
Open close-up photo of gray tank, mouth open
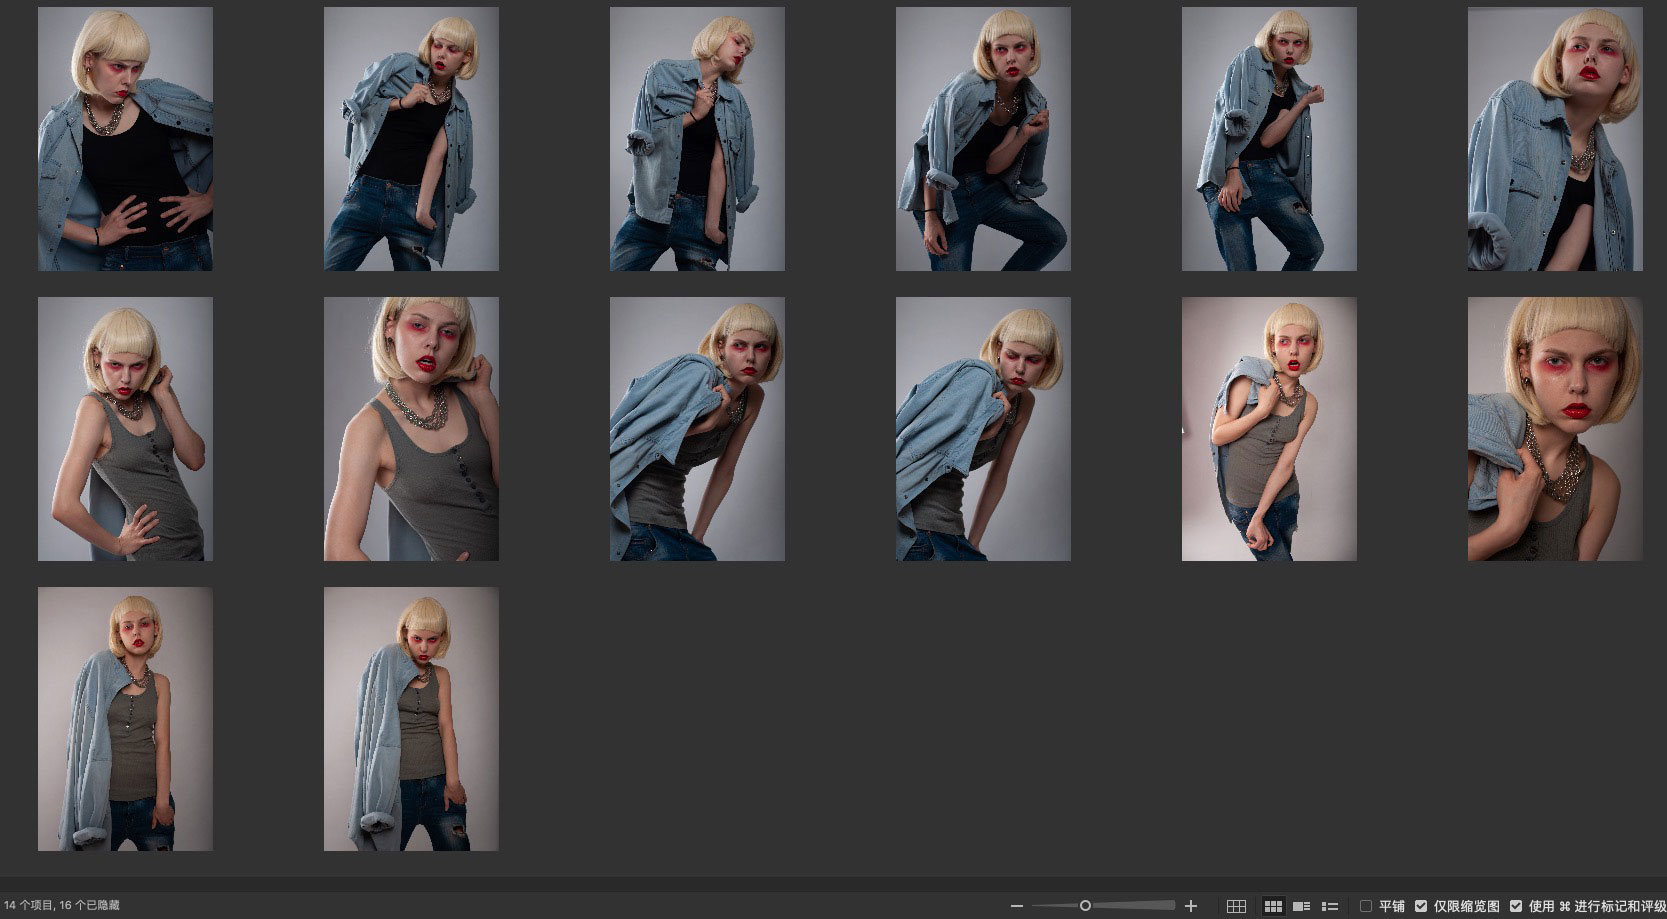click(x=411, y=429)
